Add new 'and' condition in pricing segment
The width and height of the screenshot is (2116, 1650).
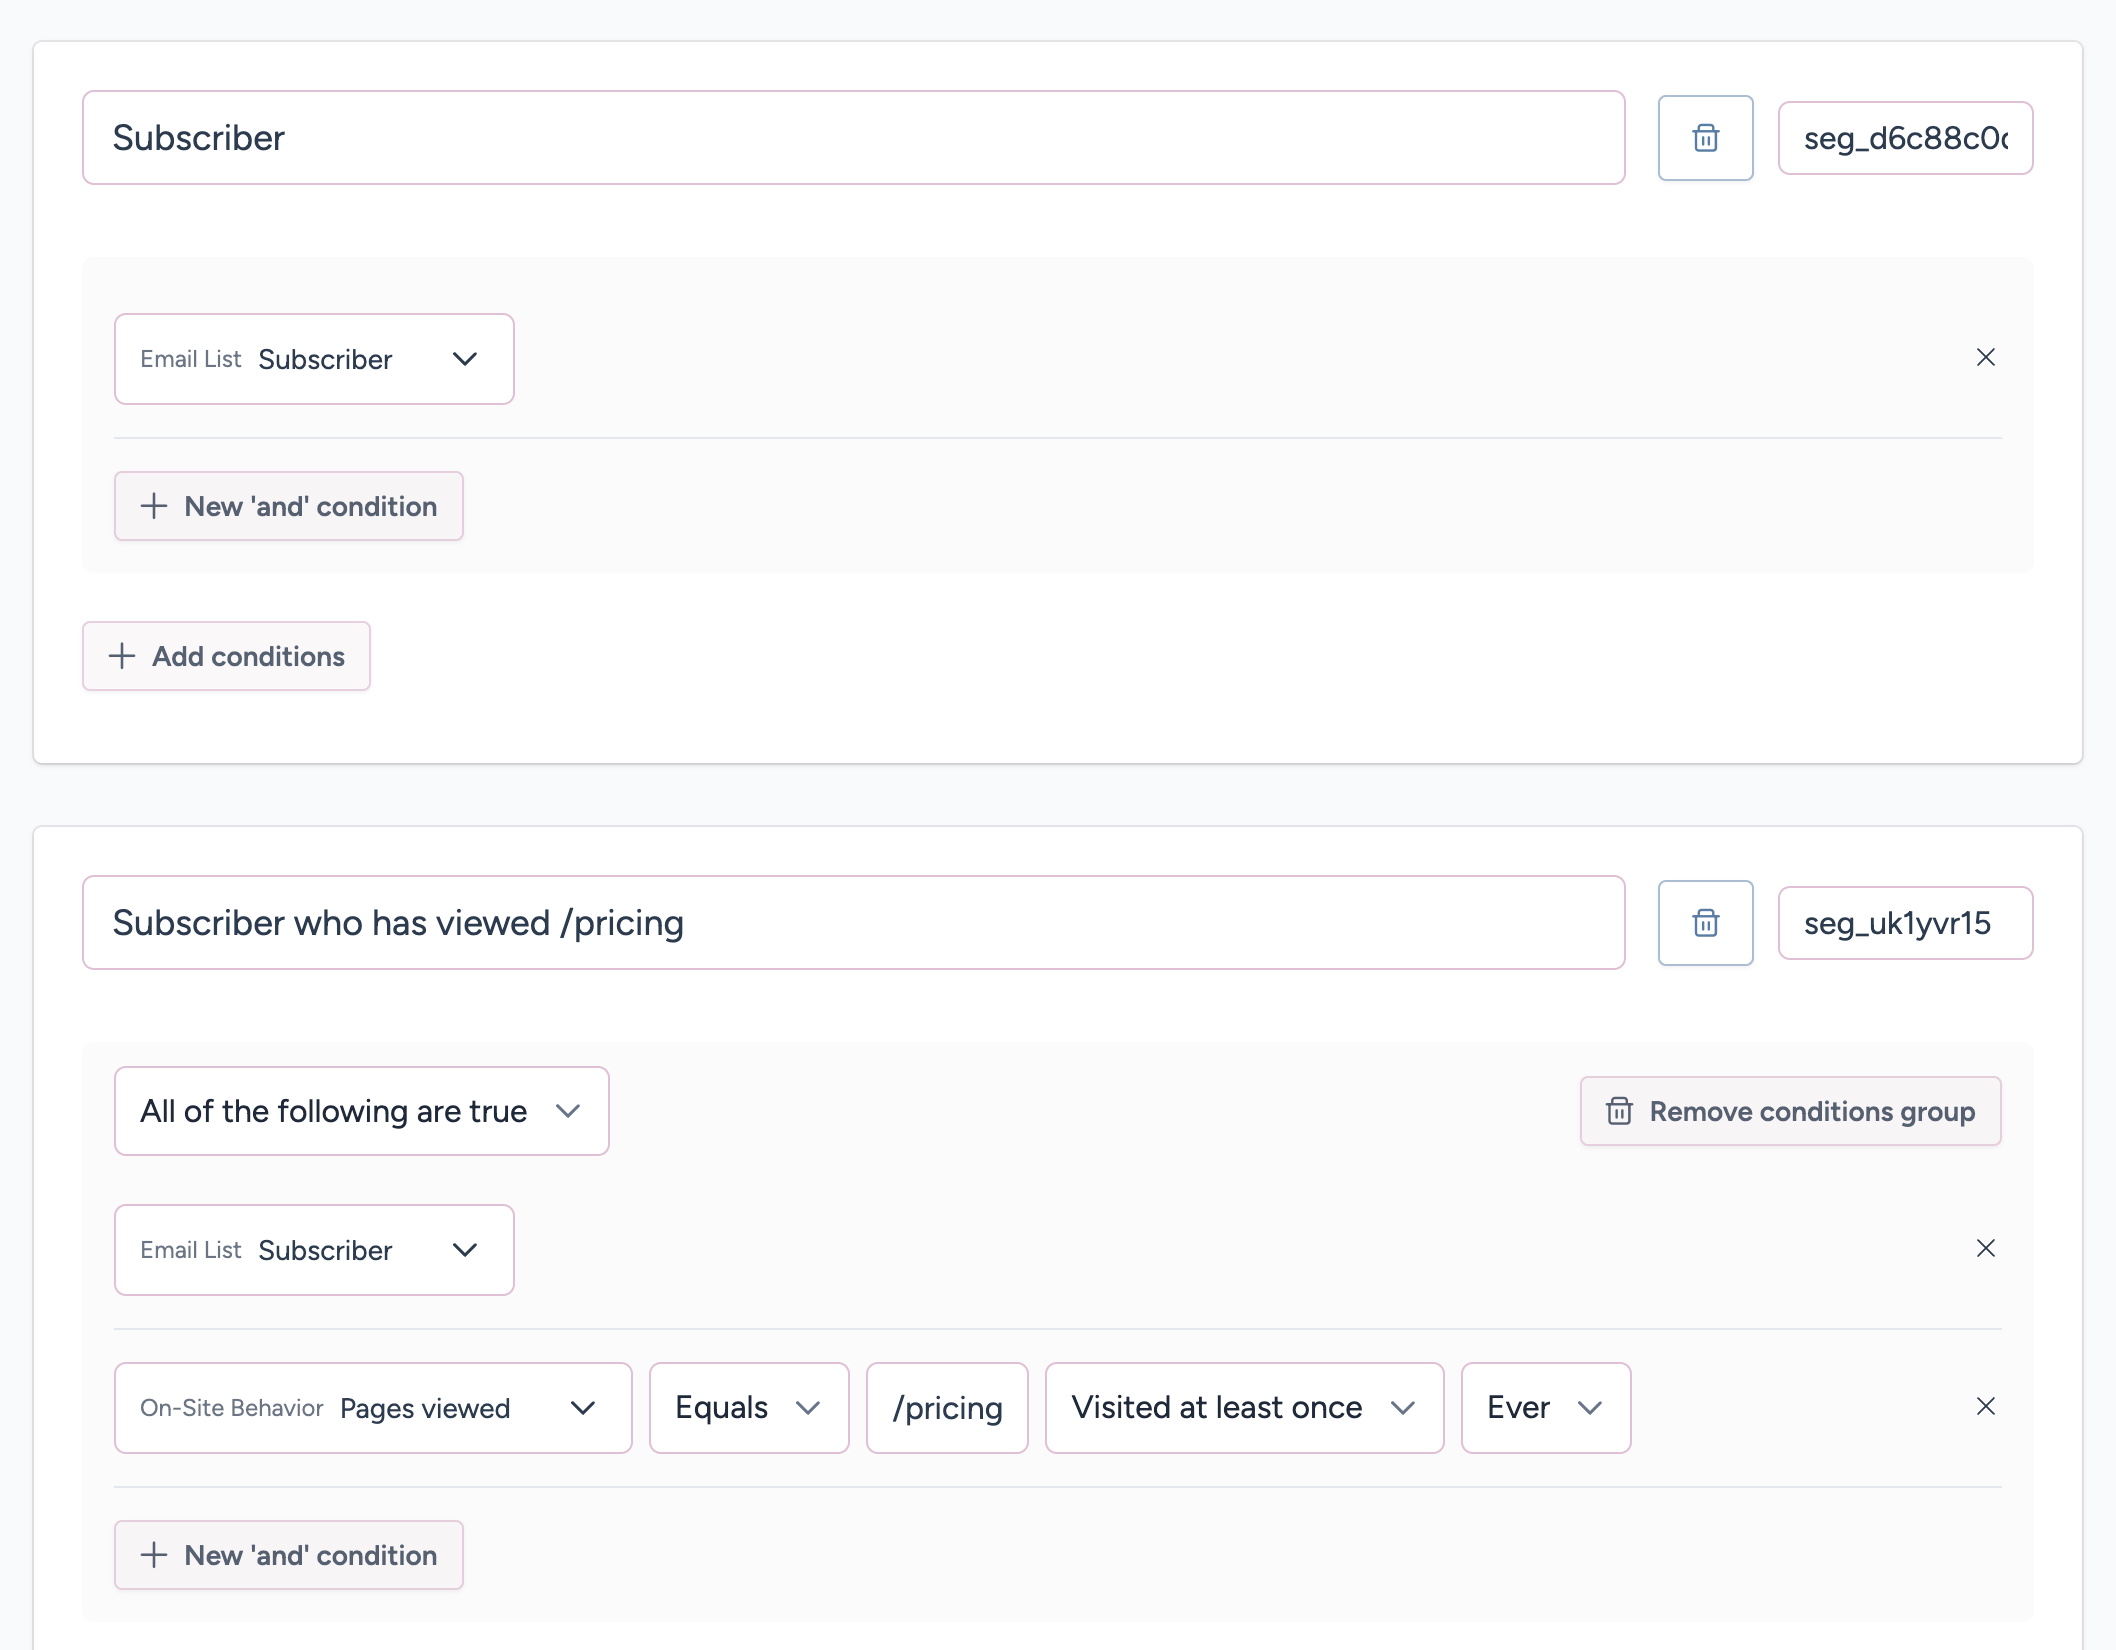[289, 1555]
